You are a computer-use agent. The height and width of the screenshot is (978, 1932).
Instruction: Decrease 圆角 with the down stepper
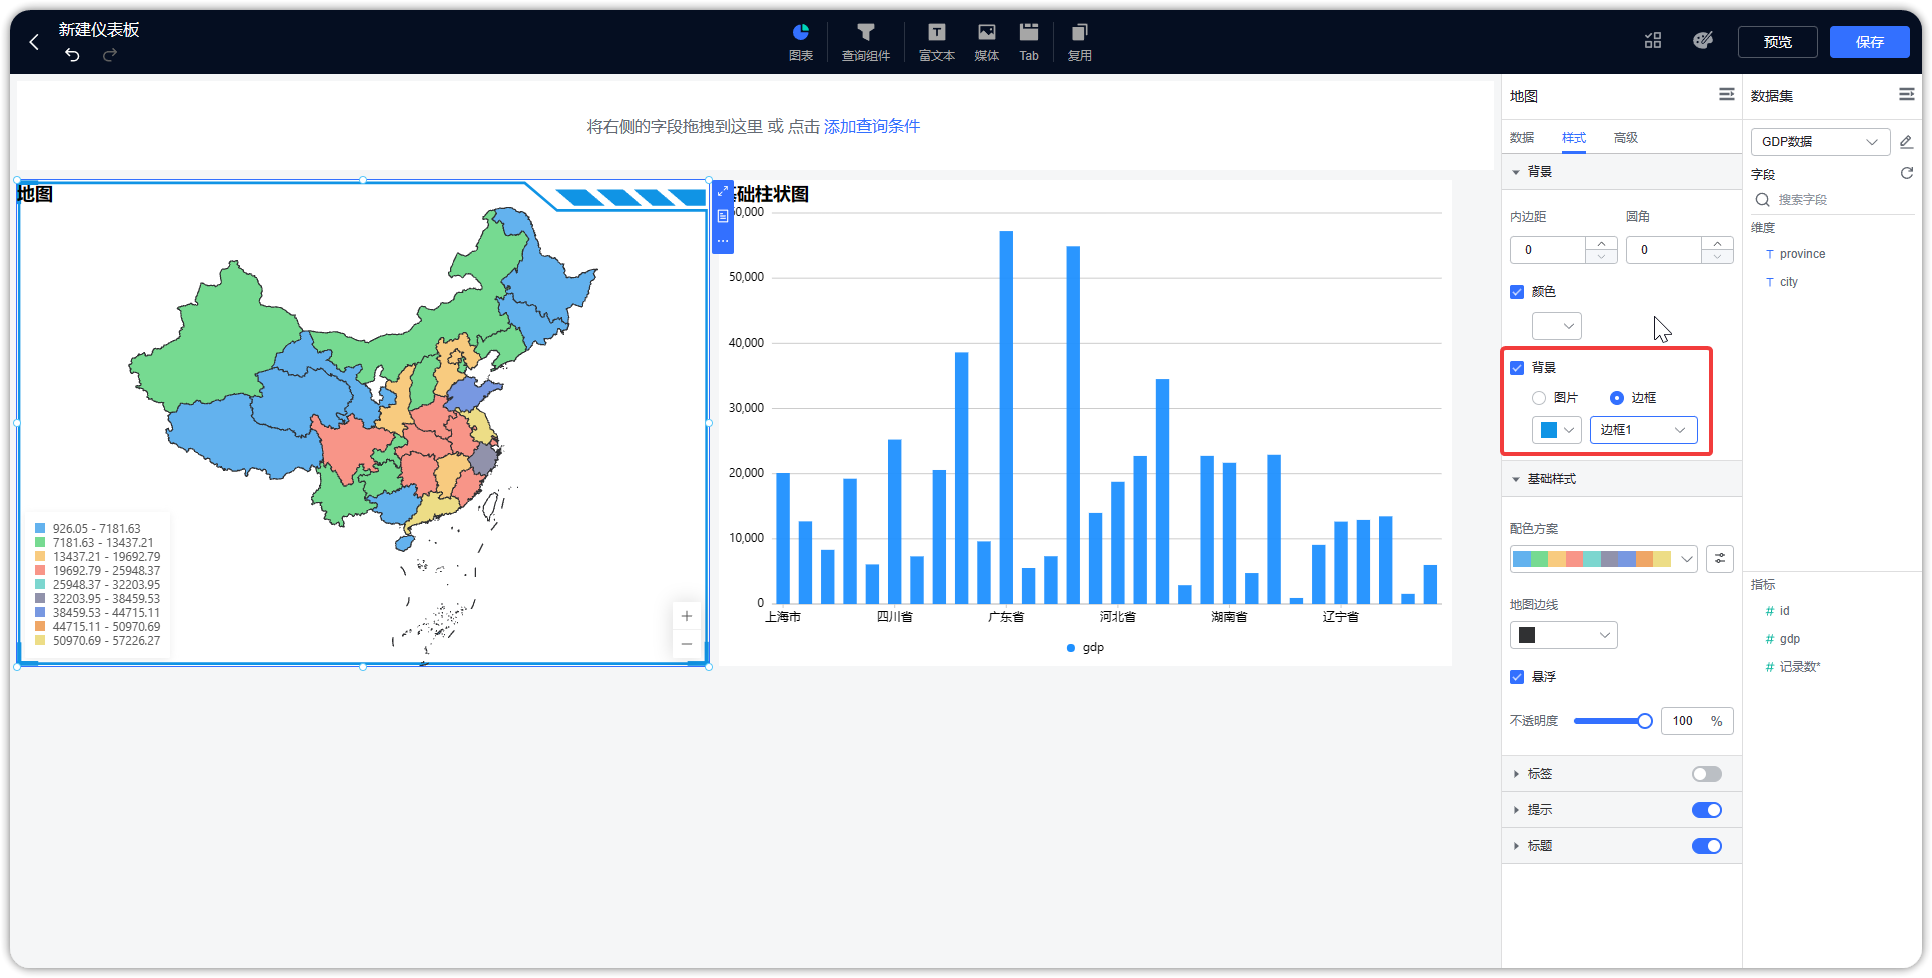[x=1718, y=257]
